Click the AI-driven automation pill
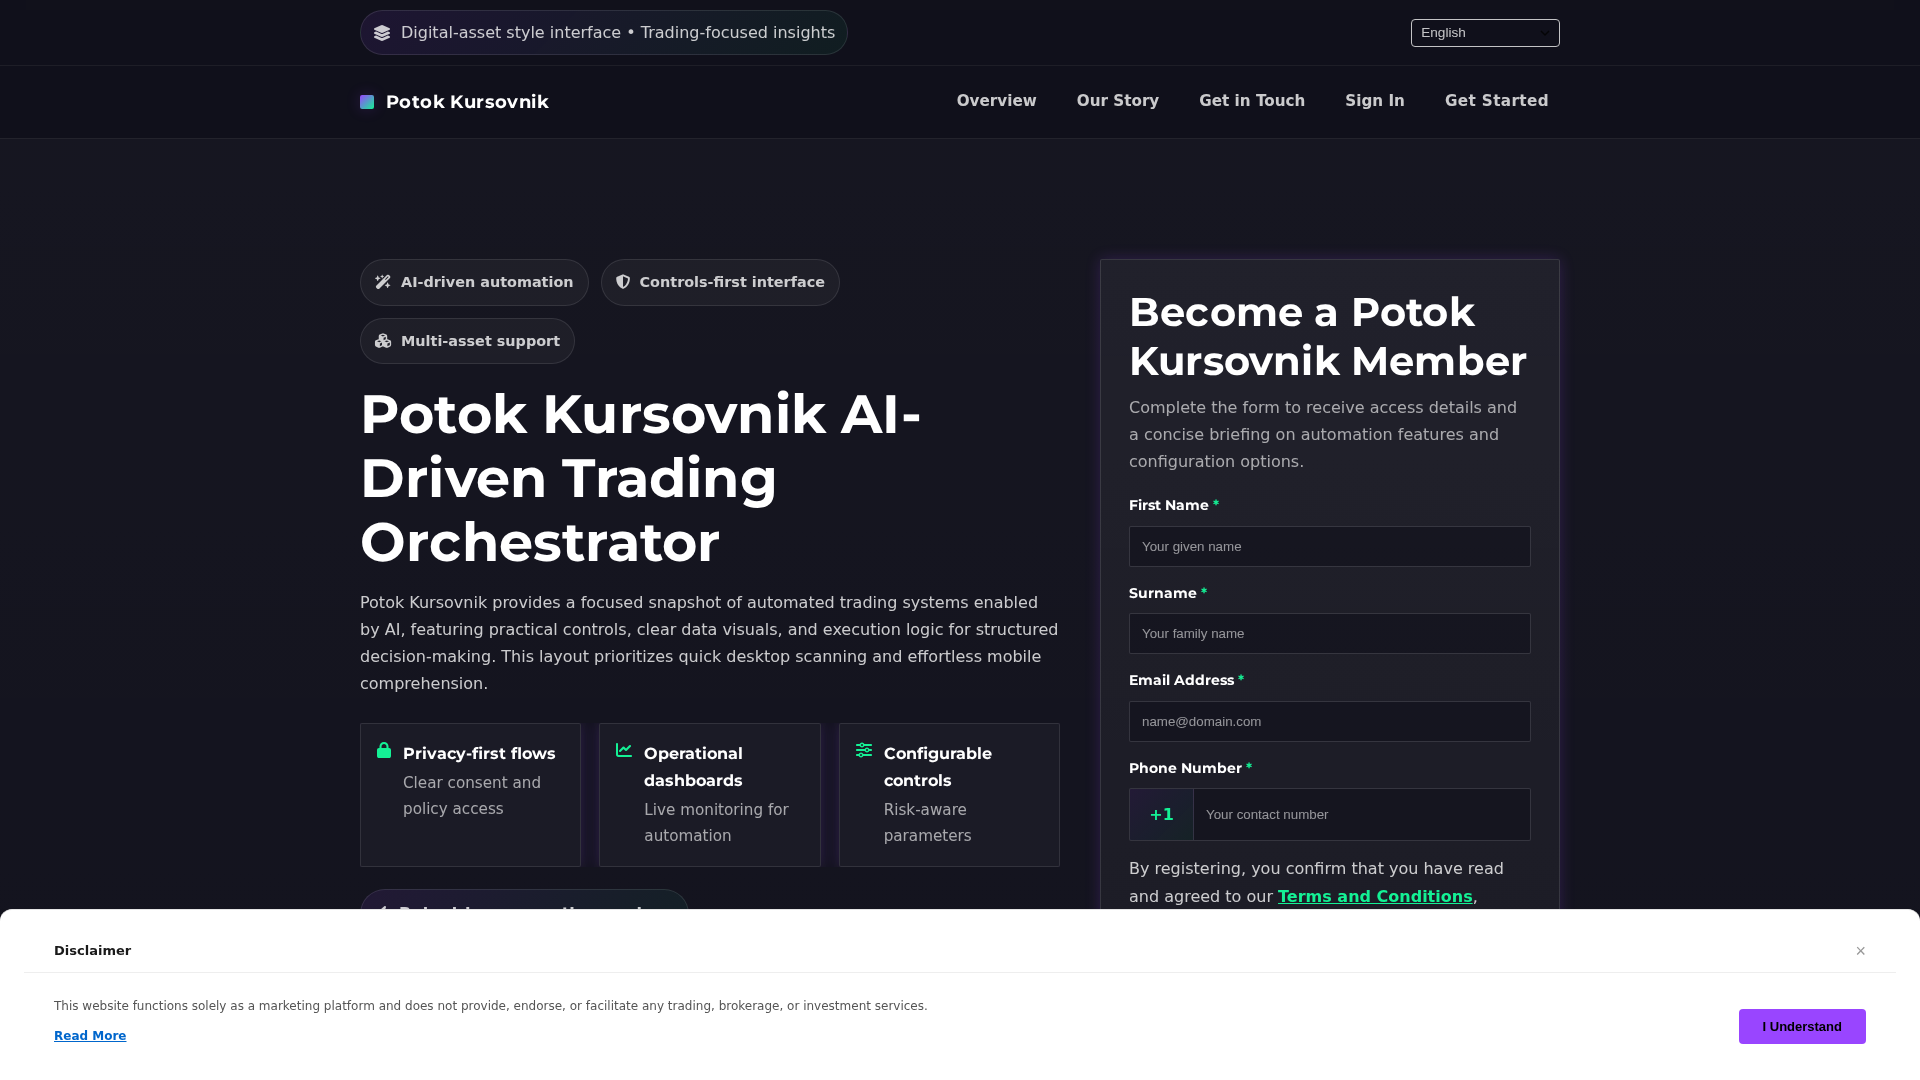1920x1080 pixels. coord(474,283)
